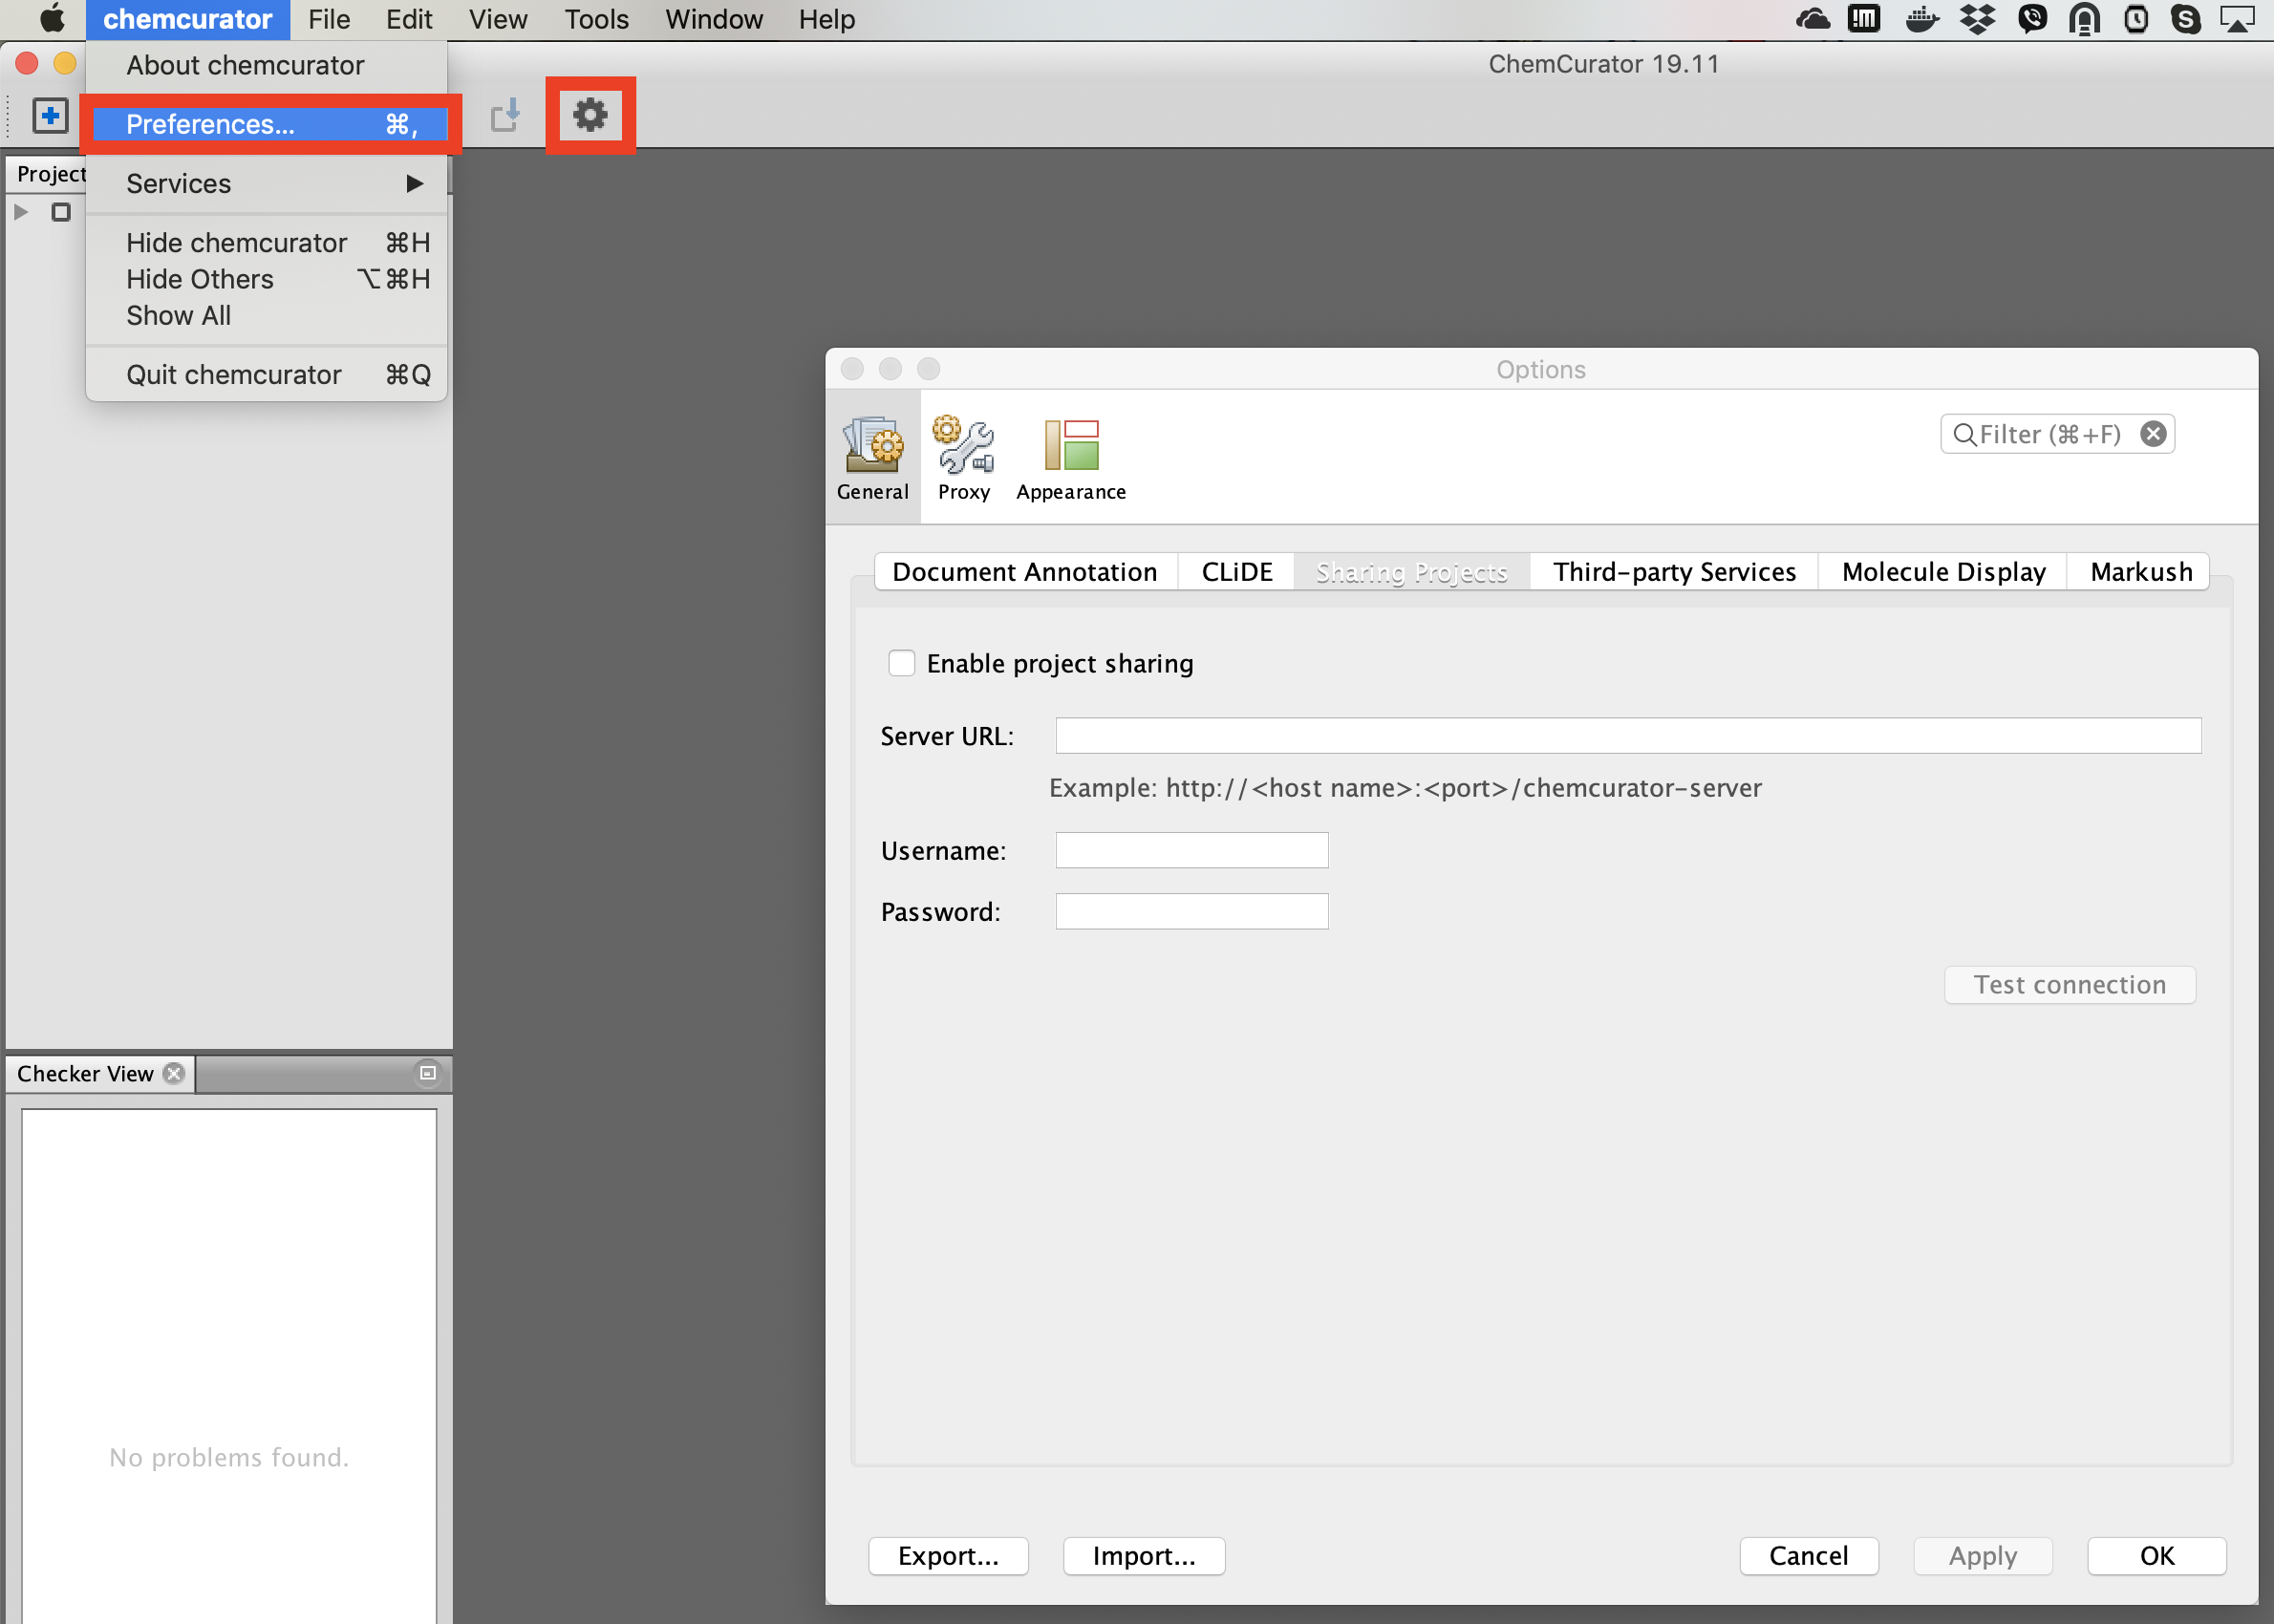The height and width of the screenshot is (1624, 2274).
Task: Switch to Molecule Display tab
Action: 1942,572
